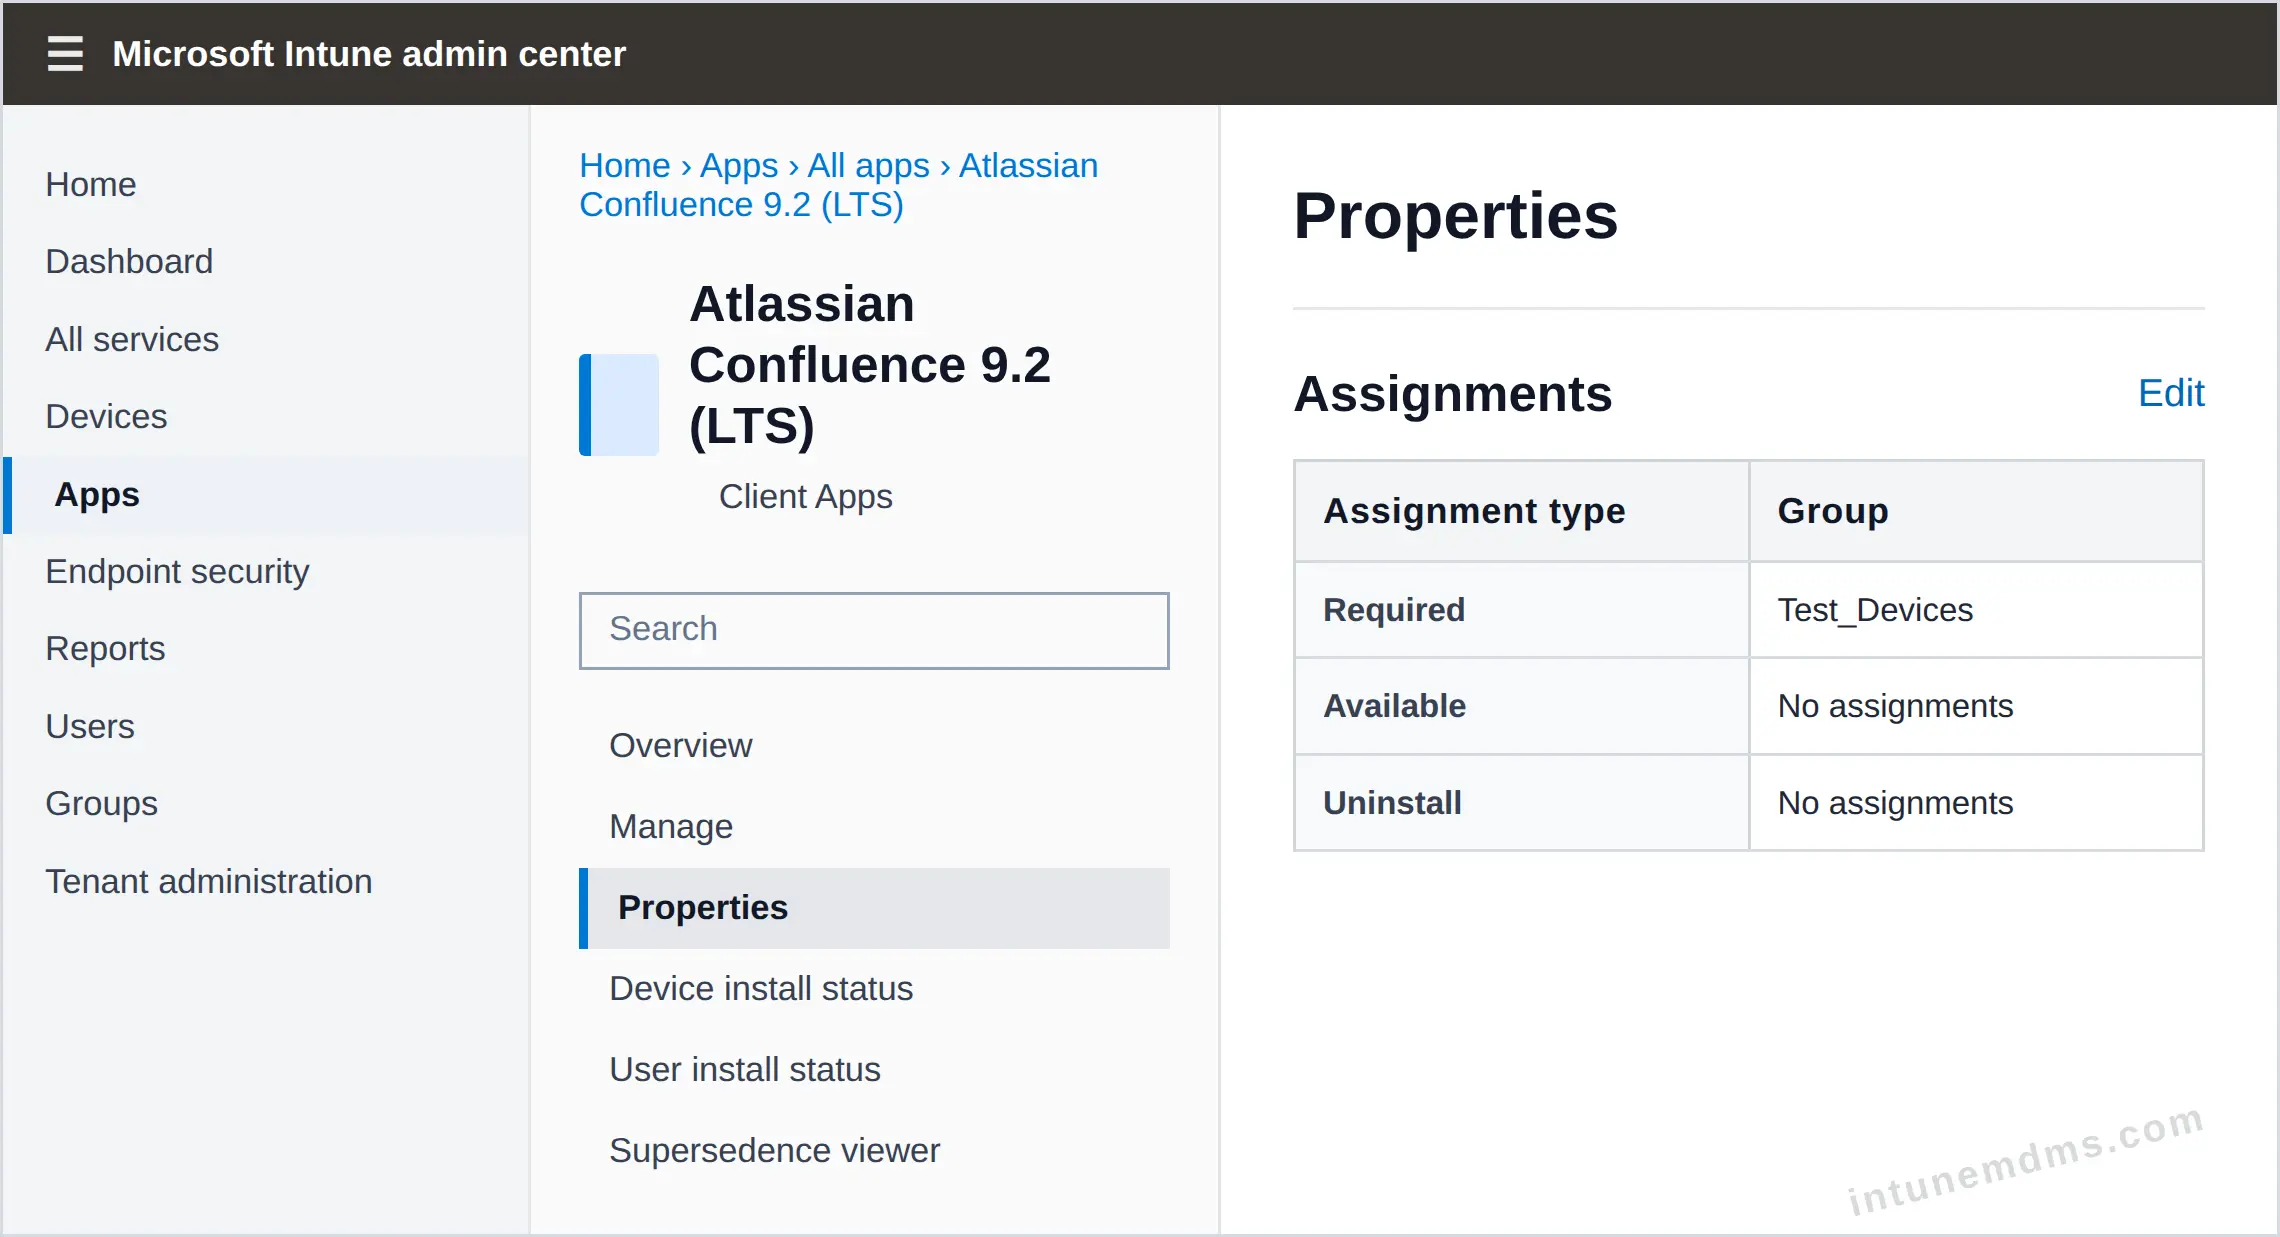Viewport: 2280px width, 1237px height.
Task: Focus the Search input field
Action: [874, 630]
